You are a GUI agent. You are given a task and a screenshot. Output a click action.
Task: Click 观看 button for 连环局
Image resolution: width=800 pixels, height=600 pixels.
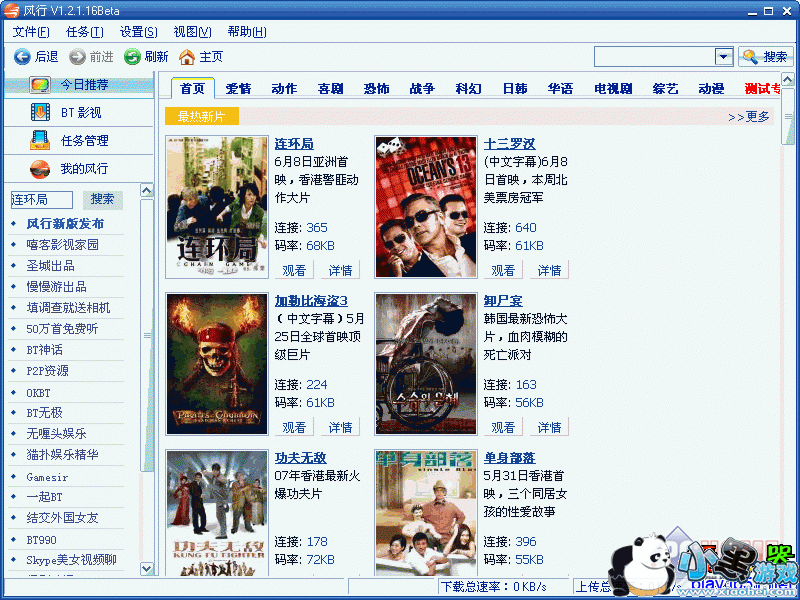294,270
